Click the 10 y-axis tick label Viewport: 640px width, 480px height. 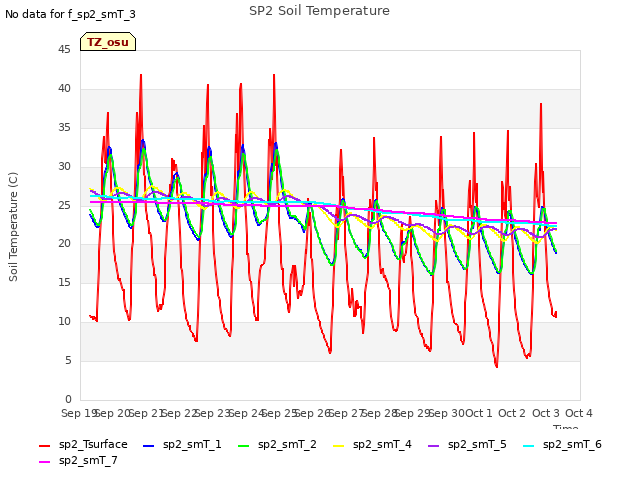click(x=64, y=322)
